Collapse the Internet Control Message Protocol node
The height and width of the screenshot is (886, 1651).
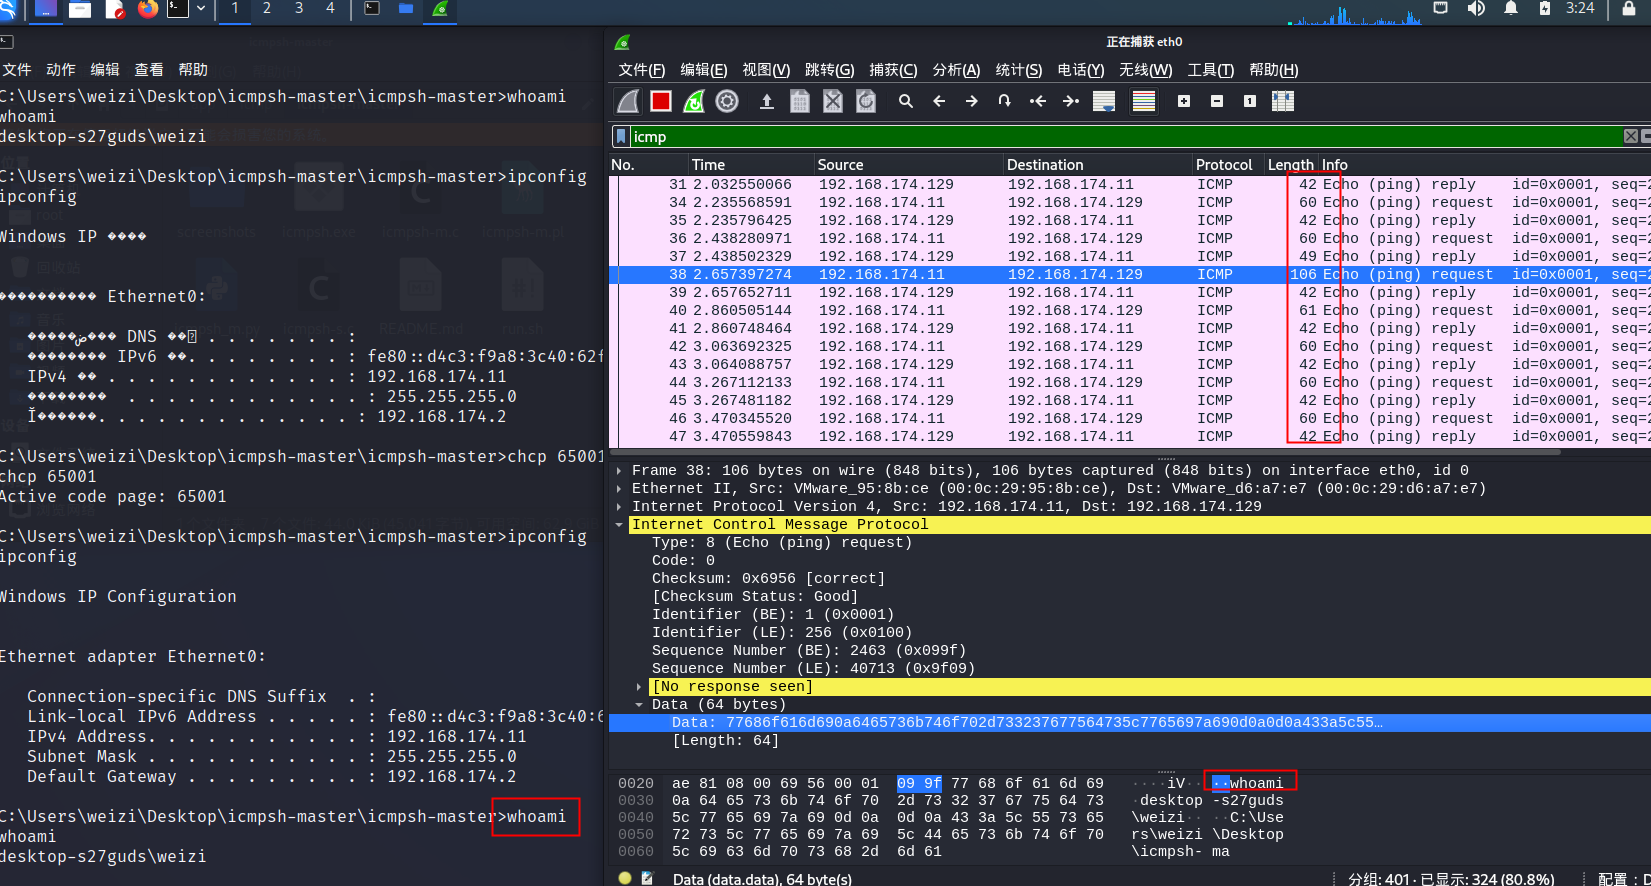(620, 524)
